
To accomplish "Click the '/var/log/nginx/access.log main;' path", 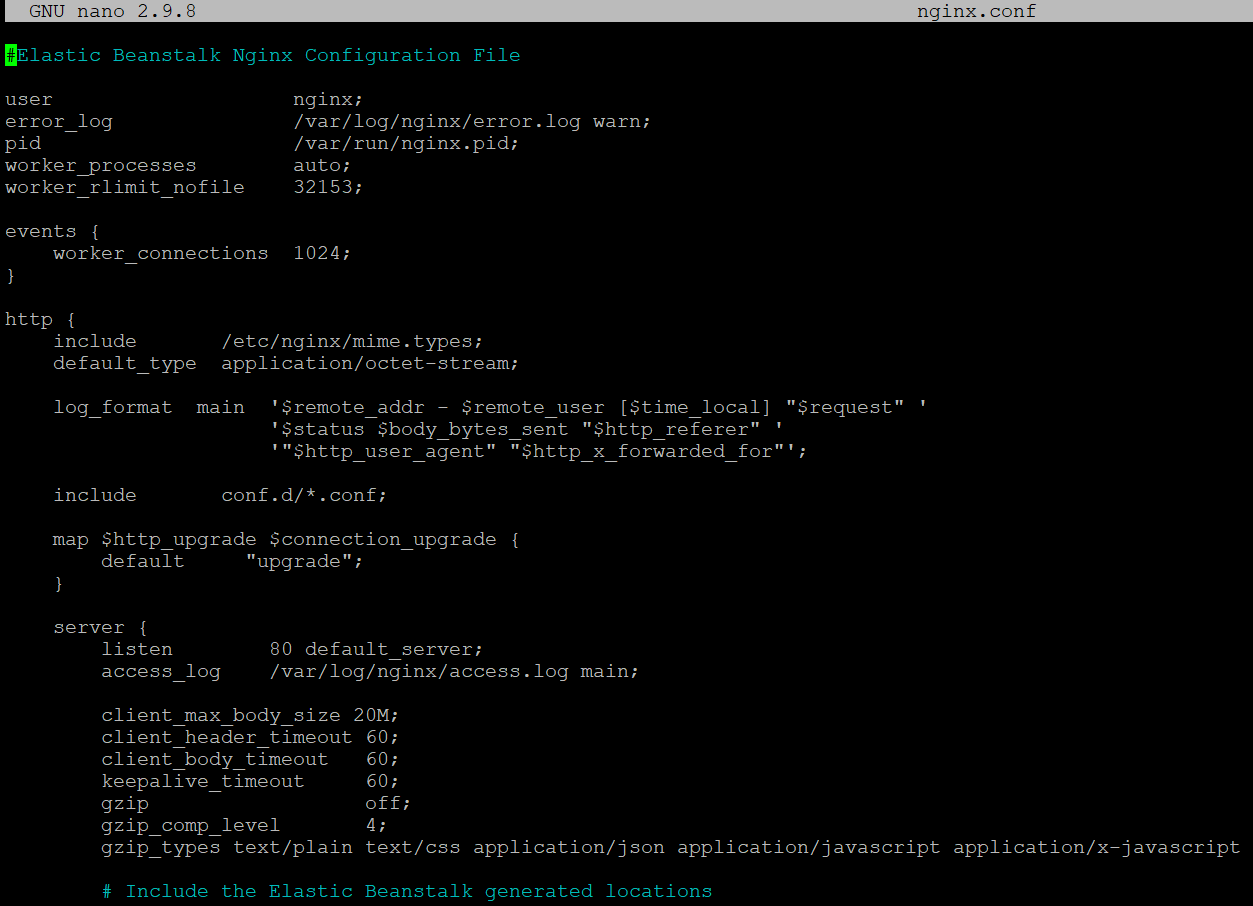I will (x=455, y=671).
